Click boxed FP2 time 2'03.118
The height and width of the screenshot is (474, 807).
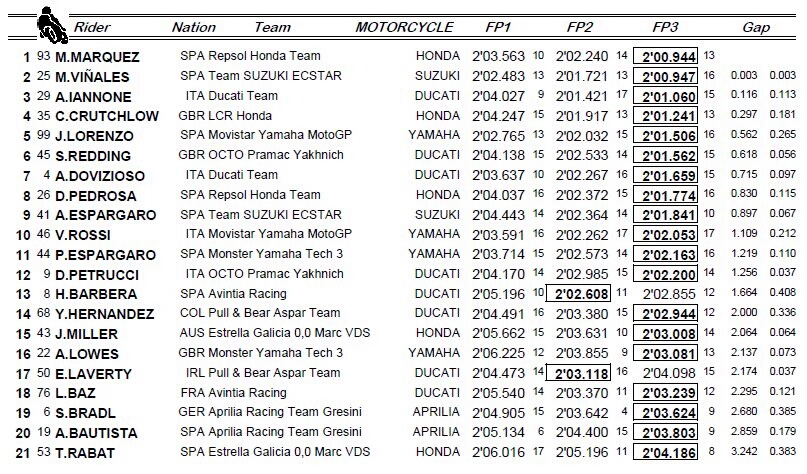(578, 370)
